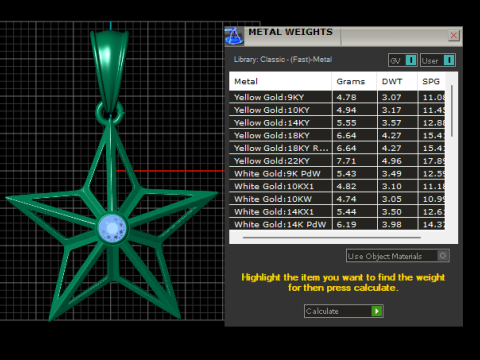Select Yellow Gold:9KY row

click(x=337, y=97)
